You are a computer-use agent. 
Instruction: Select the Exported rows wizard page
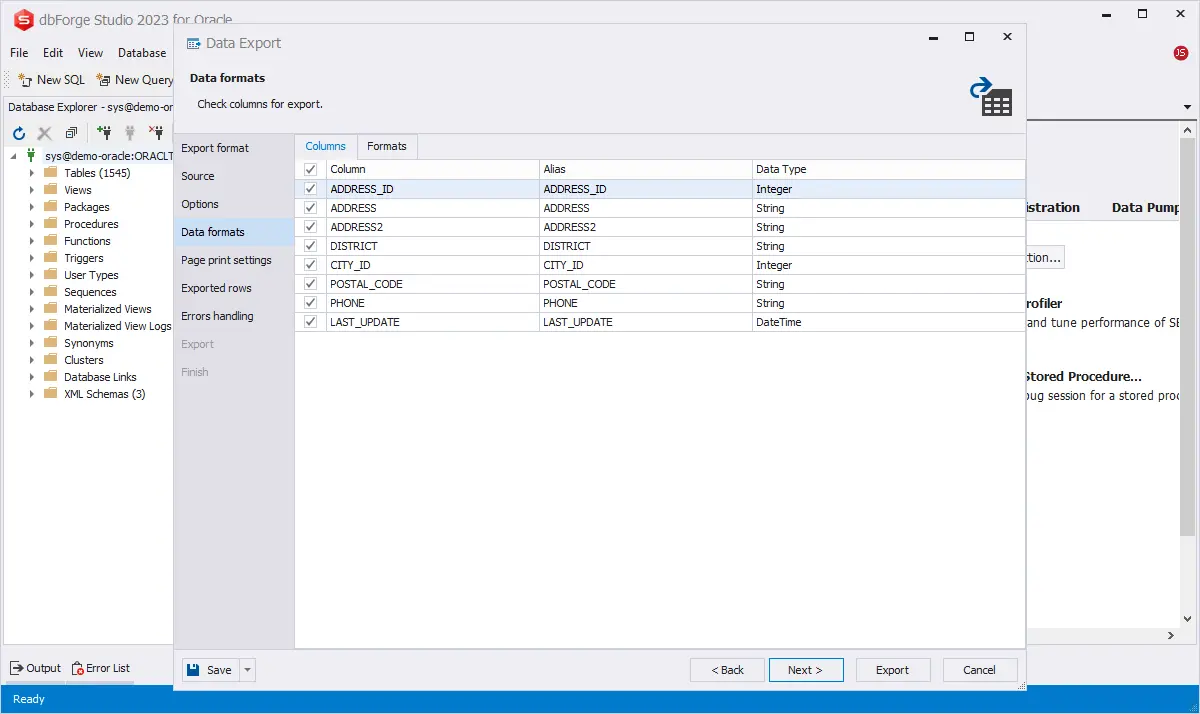216,288
